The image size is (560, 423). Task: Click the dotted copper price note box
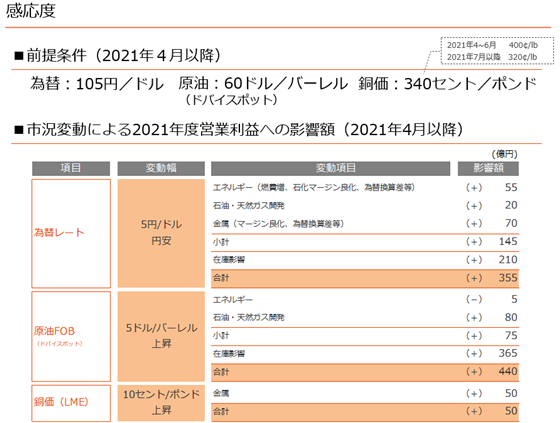tap(497, 51)
